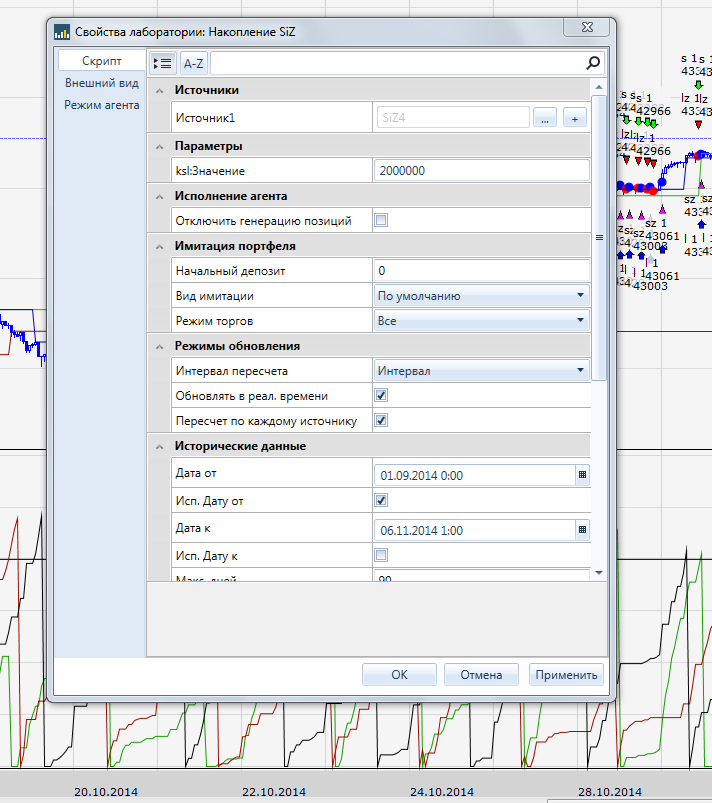The image size is (712, 803).
Task: Click the properties list vertical scrollbar
Action: (x=599, y=238)
